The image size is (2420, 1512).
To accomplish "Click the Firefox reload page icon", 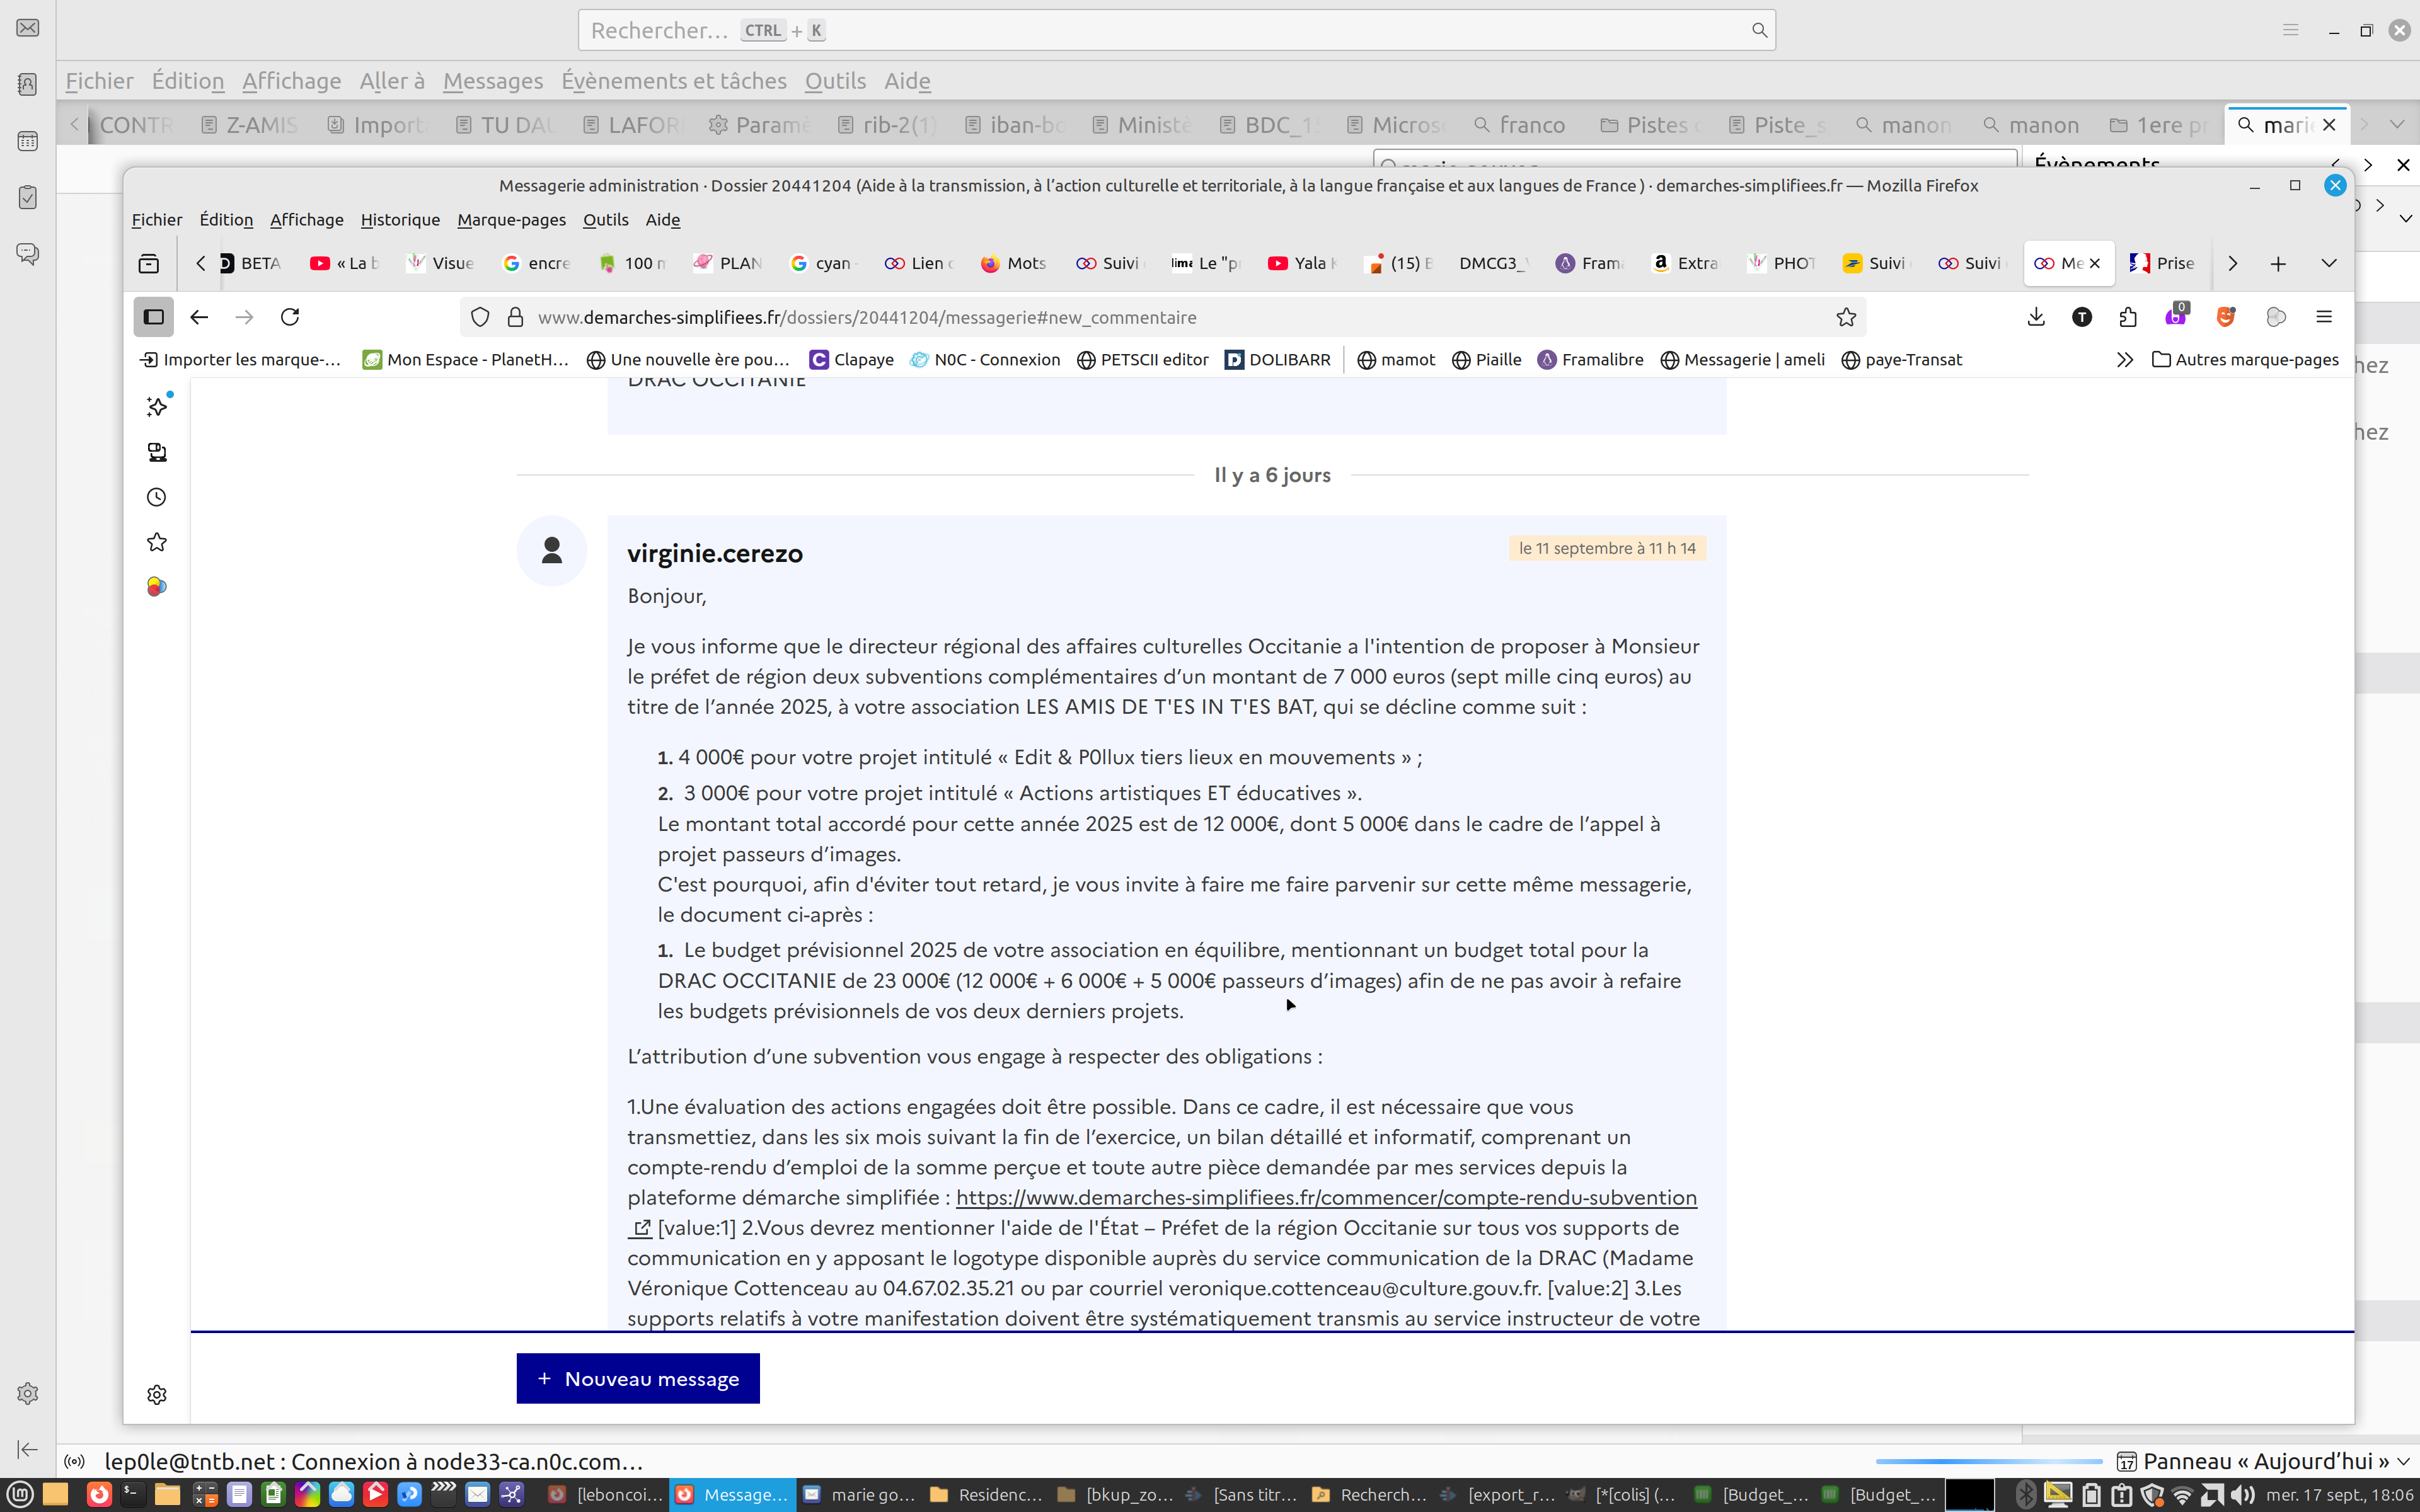I will click(x=290, y=317).
